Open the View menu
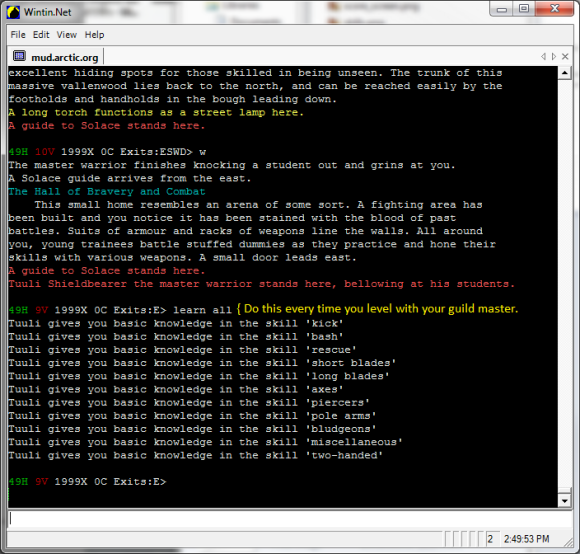Viewport: 580px width, 554px height. [x=67, y=35]
